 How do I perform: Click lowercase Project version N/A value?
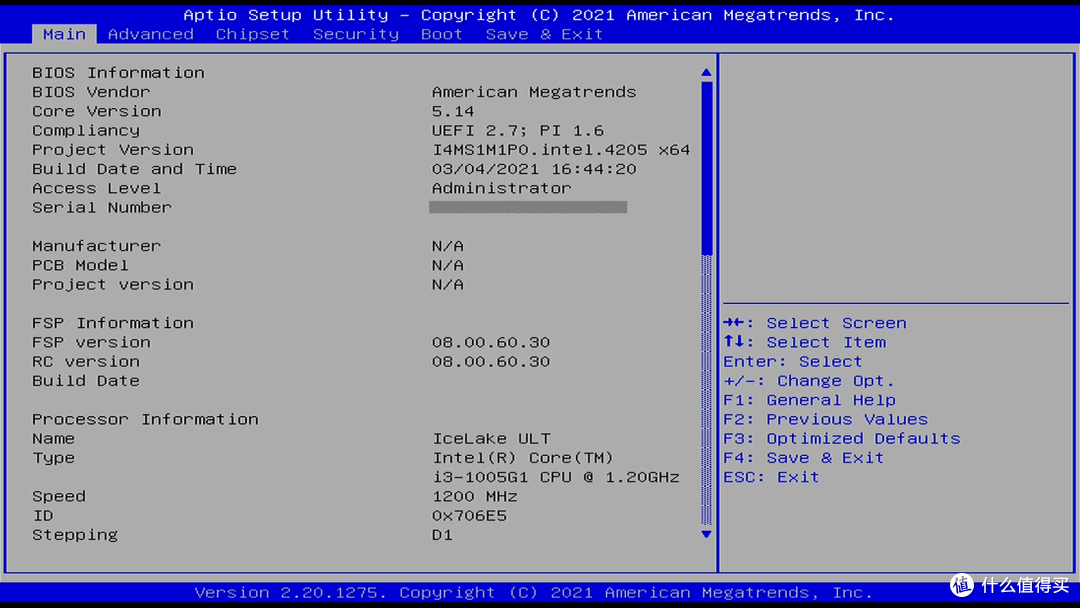tap(448, 284)
